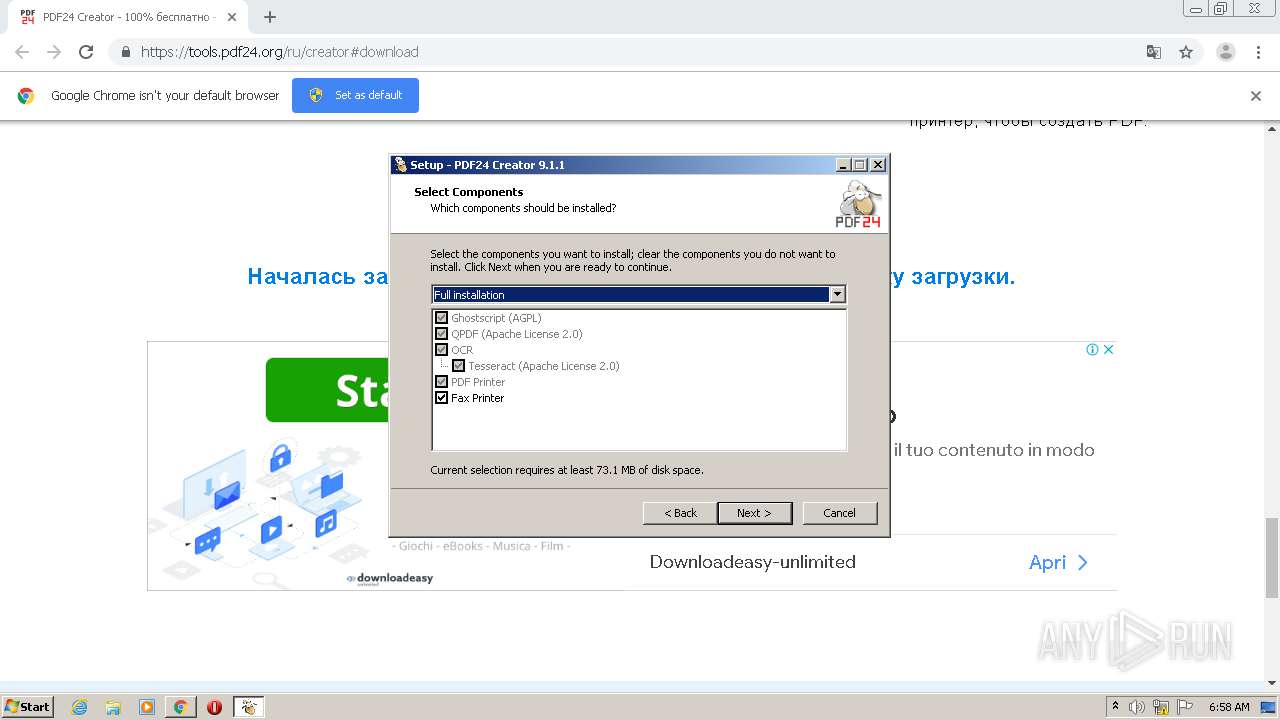Open the media player taskbar icon
The width and height of the screenshot is (1280, 720).
tap(147, 707)
